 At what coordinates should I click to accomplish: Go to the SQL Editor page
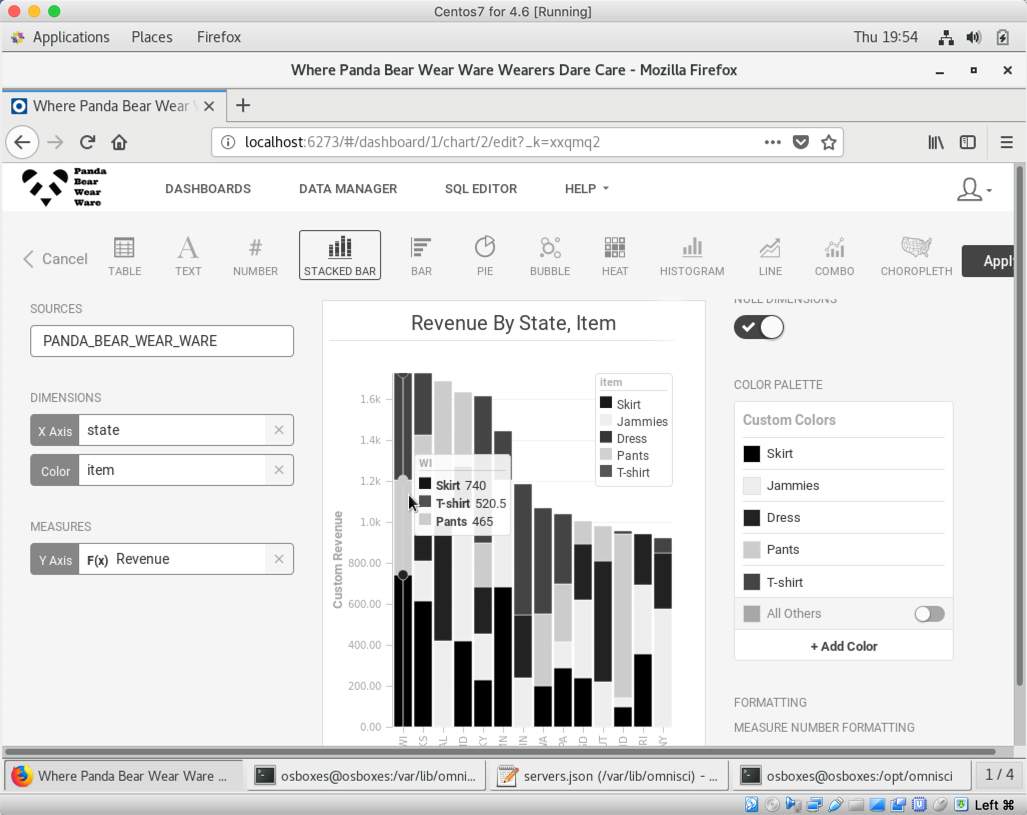(x=481, y=188)
